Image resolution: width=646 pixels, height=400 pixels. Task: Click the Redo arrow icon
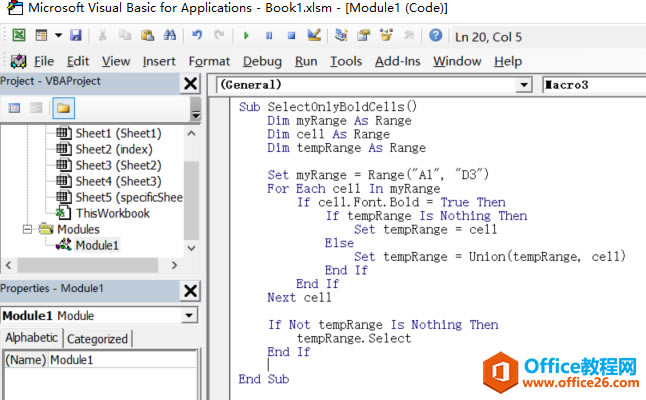tap(219, 35)
